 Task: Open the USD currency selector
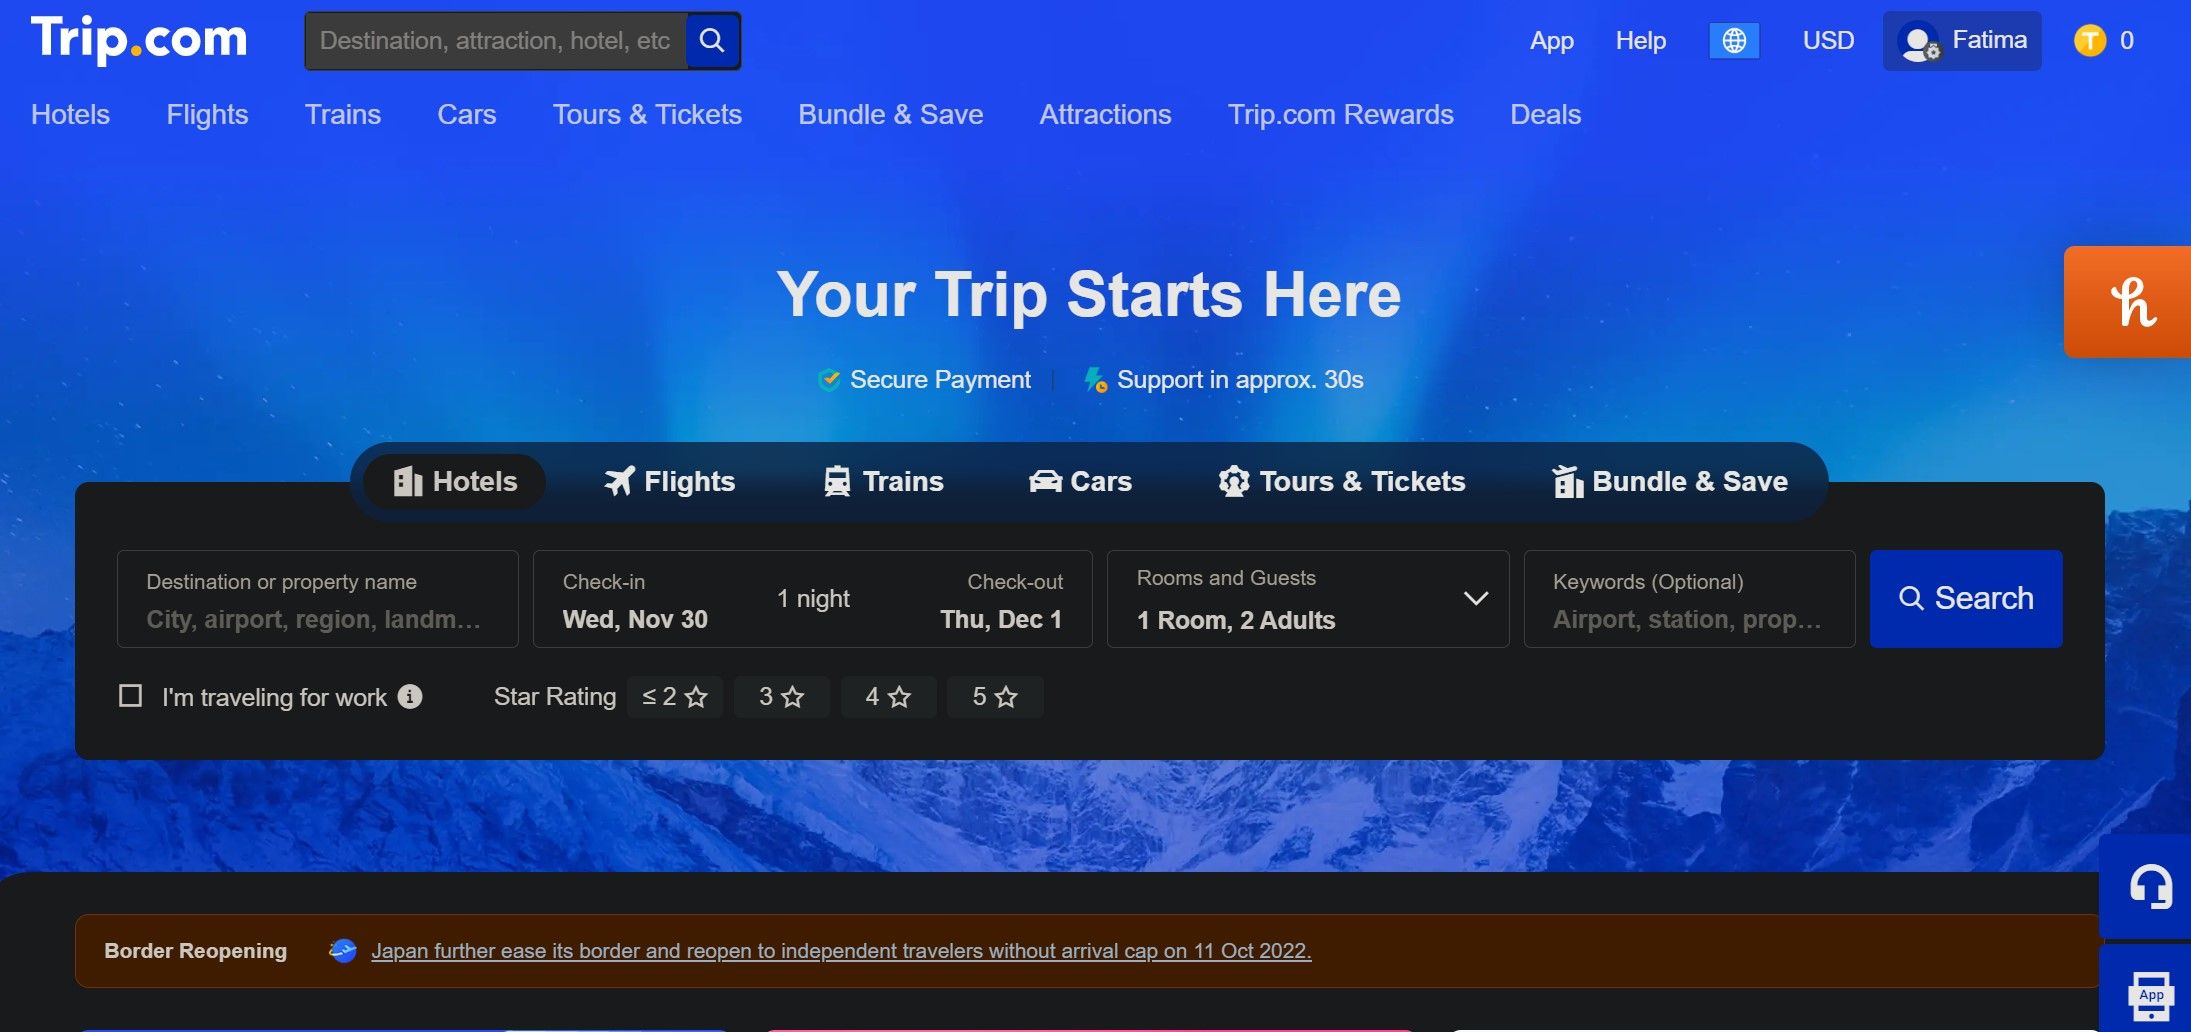(1828, 41)
